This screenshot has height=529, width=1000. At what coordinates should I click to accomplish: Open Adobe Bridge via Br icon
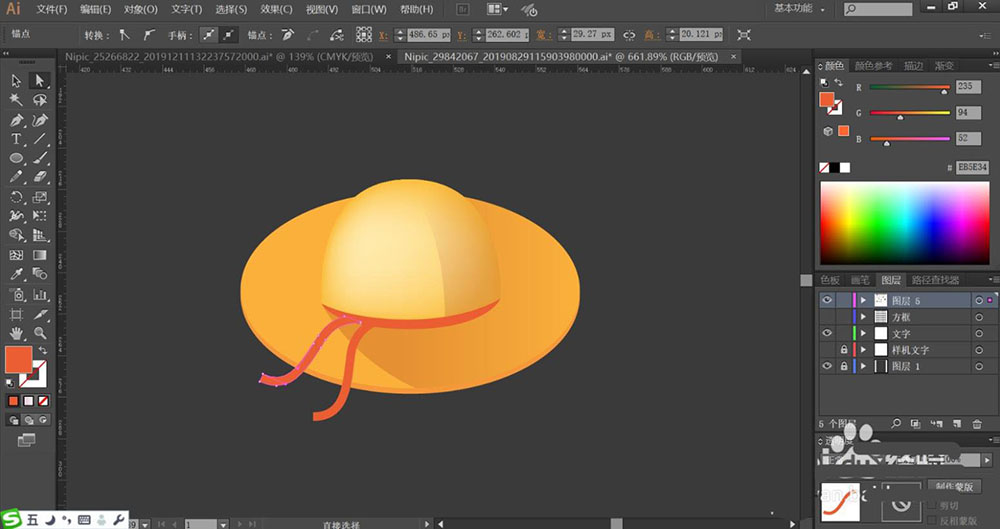[x=463, y=10]
